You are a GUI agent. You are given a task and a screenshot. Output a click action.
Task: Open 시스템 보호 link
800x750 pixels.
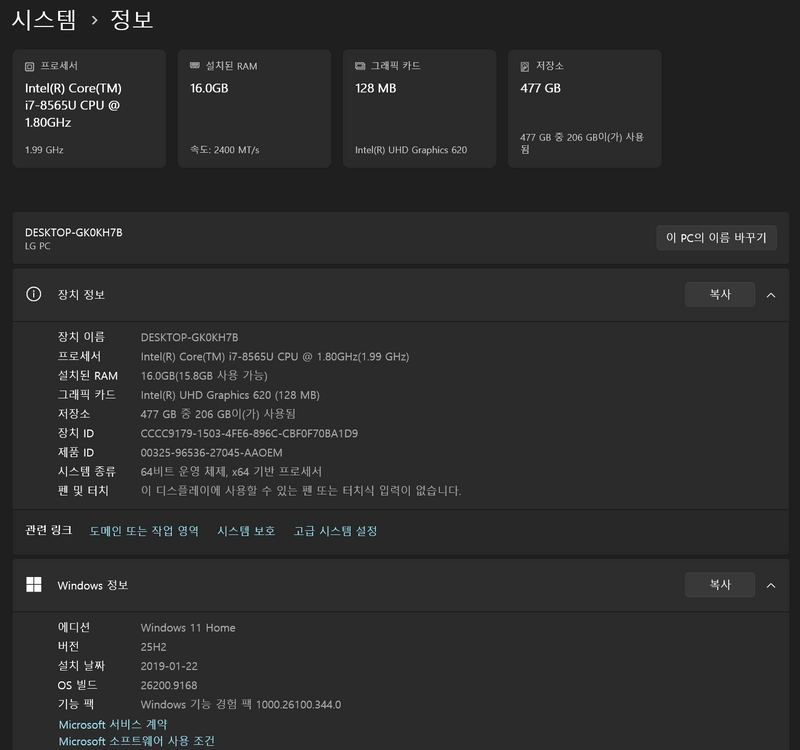tap(246, 531)
